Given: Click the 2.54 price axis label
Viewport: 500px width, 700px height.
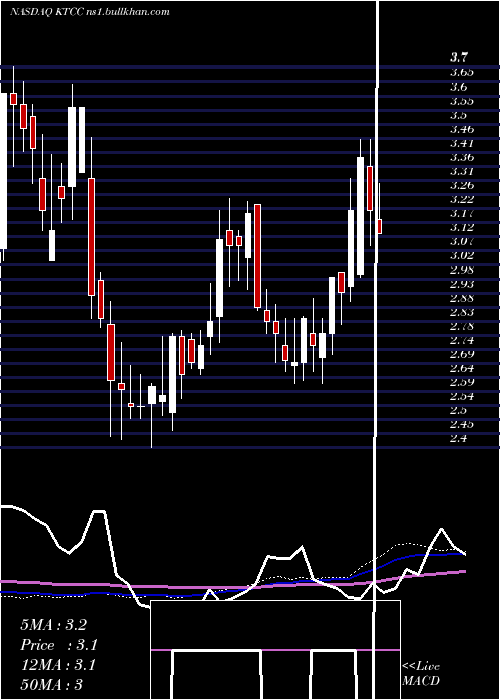Looking at the screenshot, I should (x=462, y=396).
